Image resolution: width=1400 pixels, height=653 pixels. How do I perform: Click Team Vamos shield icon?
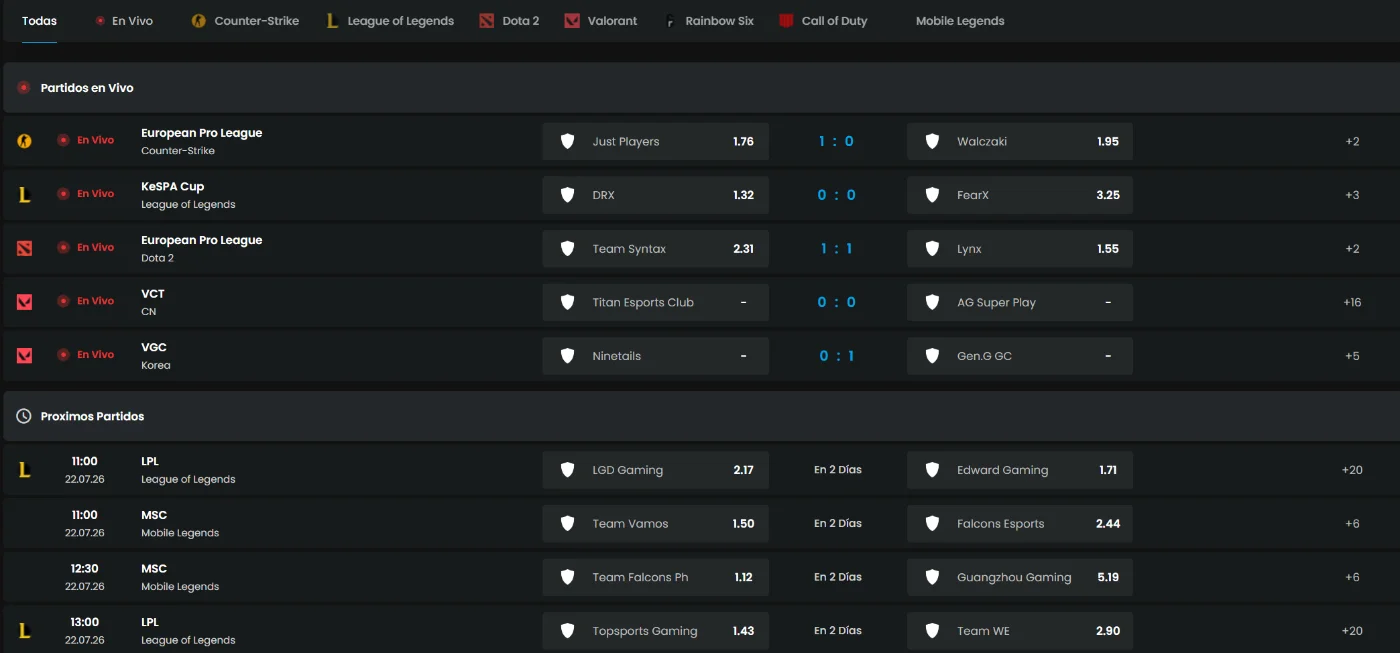pos(567,524)
